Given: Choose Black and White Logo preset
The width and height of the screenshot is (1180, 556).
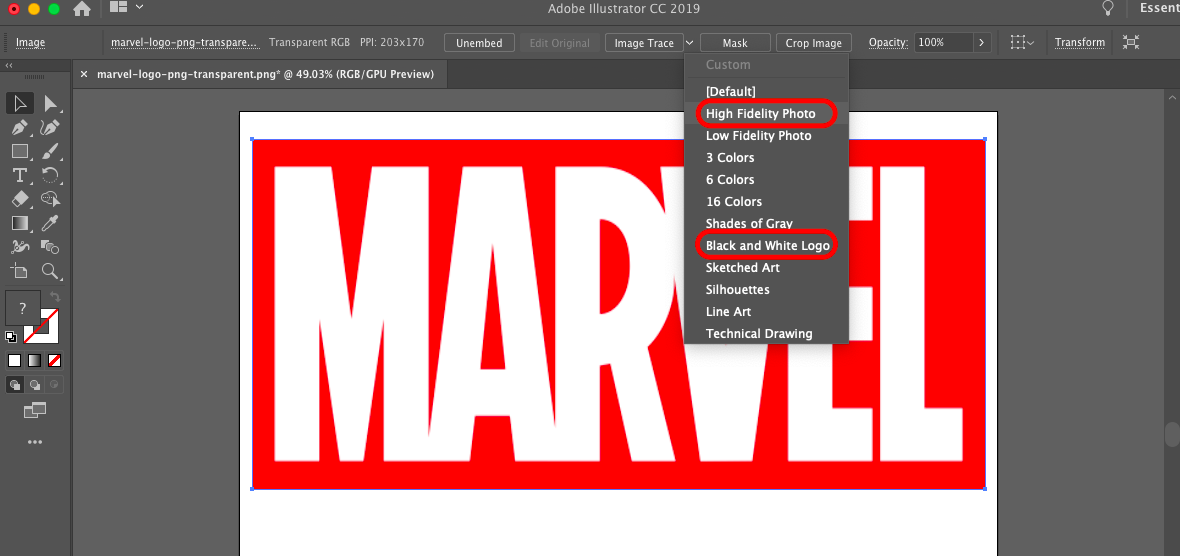Looking at the screenshot, I should [767, 245].
